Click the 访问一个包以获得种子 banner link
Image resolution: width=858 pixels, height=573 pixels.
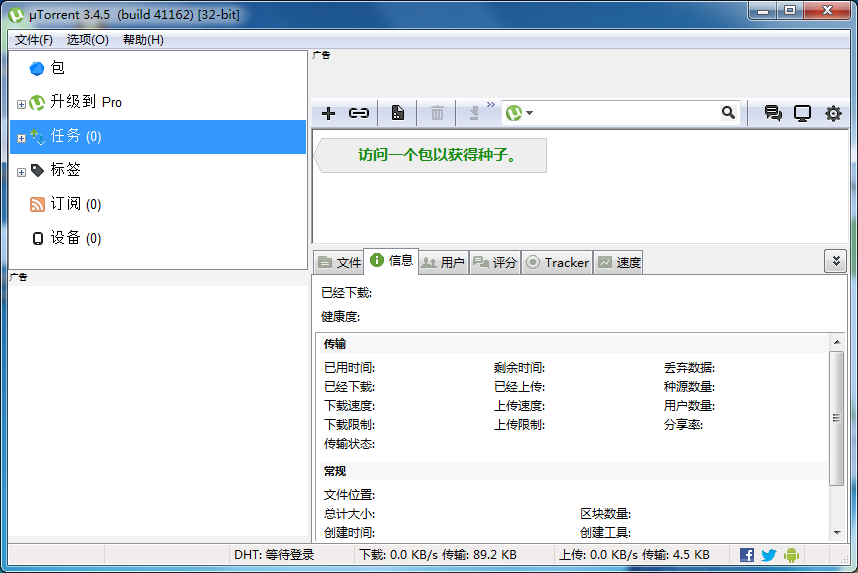pyautogui.click(x=436, y=155)
